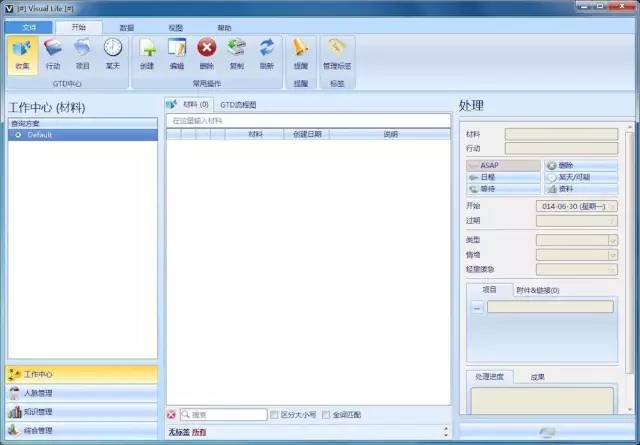Click the ASAP processing button
This screenshot has width=640, height=445.
tap(503, 165)
